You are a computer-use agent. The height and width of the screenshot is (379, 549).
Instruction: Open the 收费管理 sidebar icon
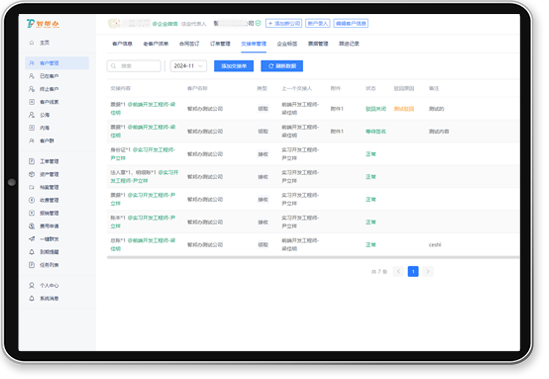[32, 200]
